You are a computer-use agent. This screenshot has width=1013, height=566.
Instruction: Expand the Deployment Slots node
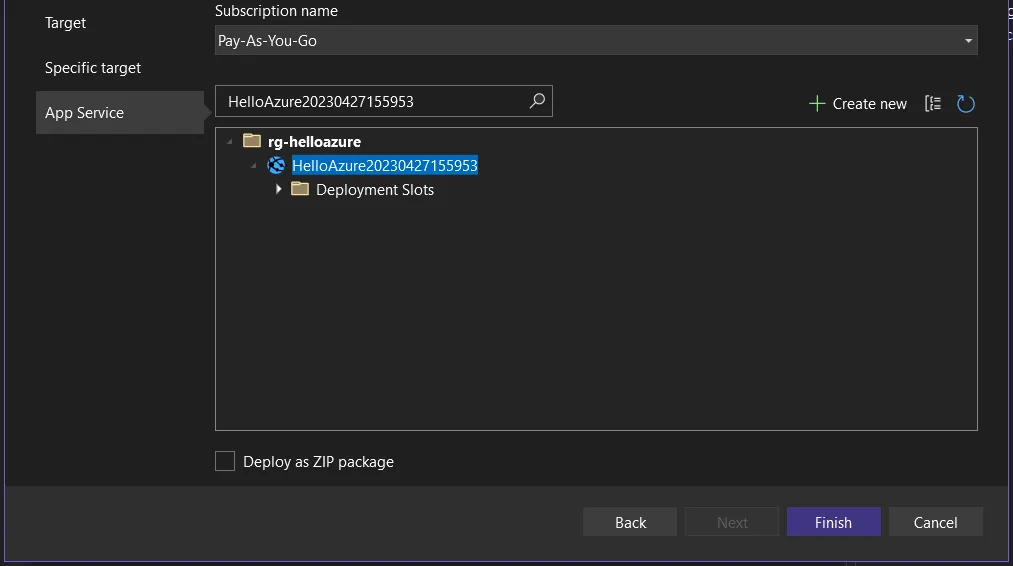tap(278, 189)
